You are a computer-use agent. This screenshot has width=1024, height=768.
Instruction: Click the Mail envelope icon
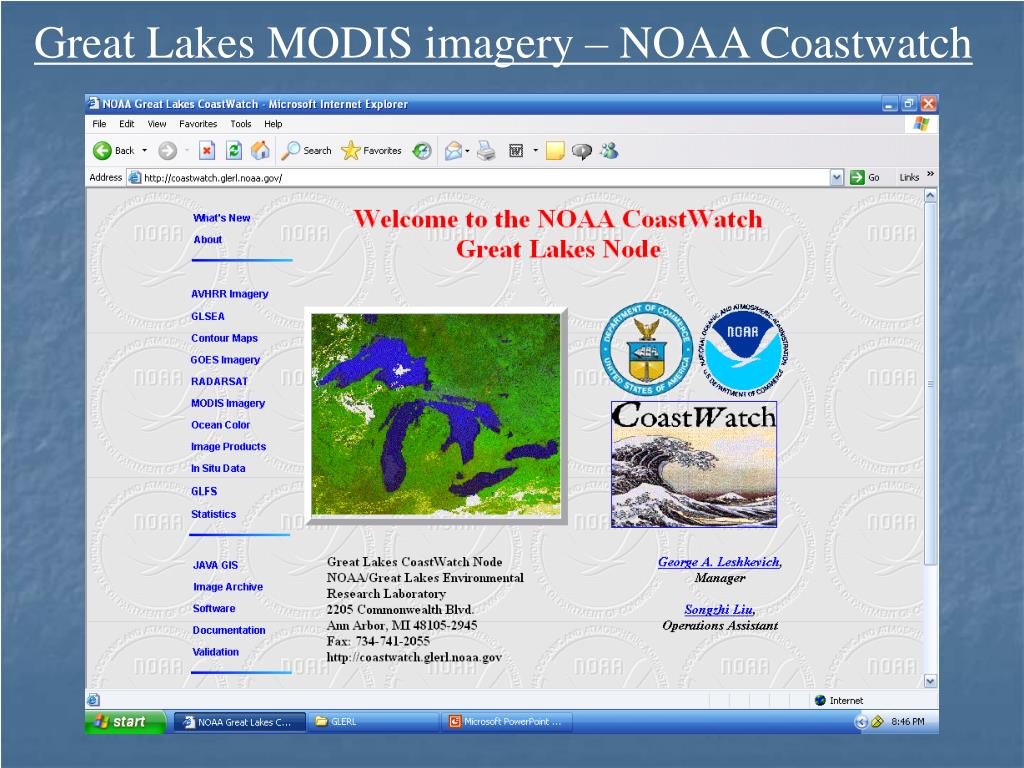453,151
